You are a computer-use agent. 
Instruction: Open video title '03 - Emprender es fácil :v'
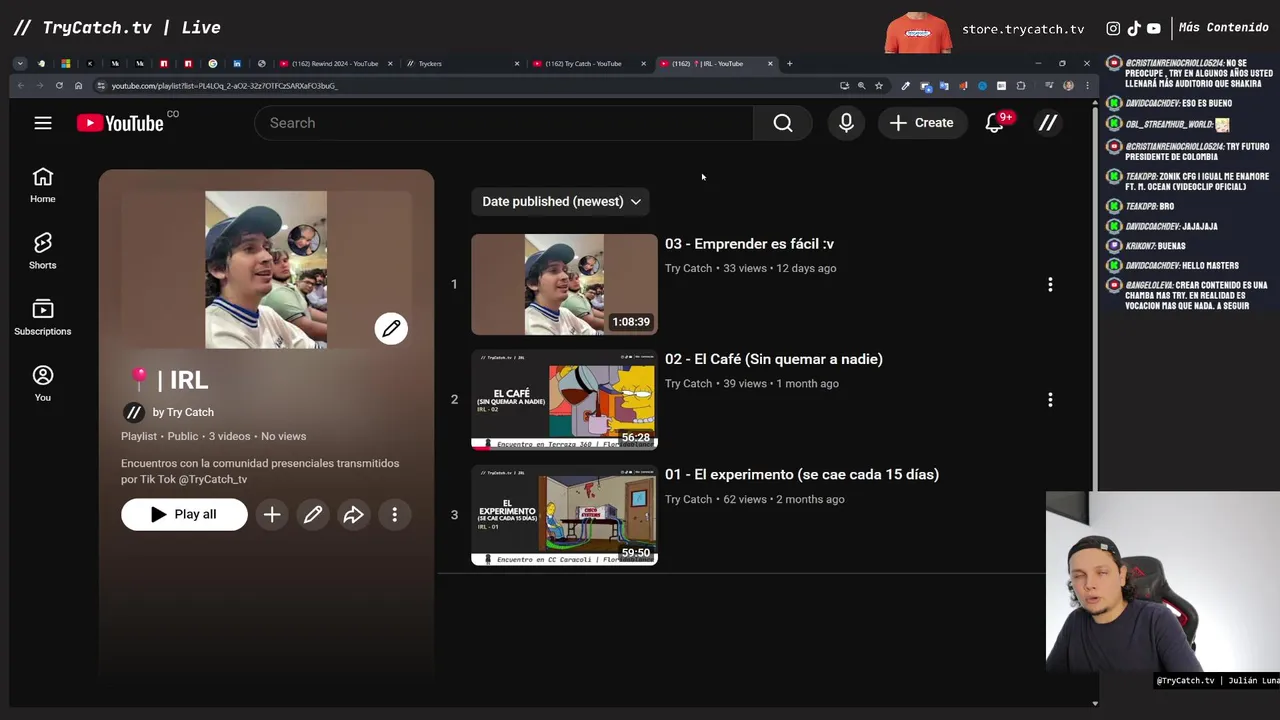click(749, 244)
